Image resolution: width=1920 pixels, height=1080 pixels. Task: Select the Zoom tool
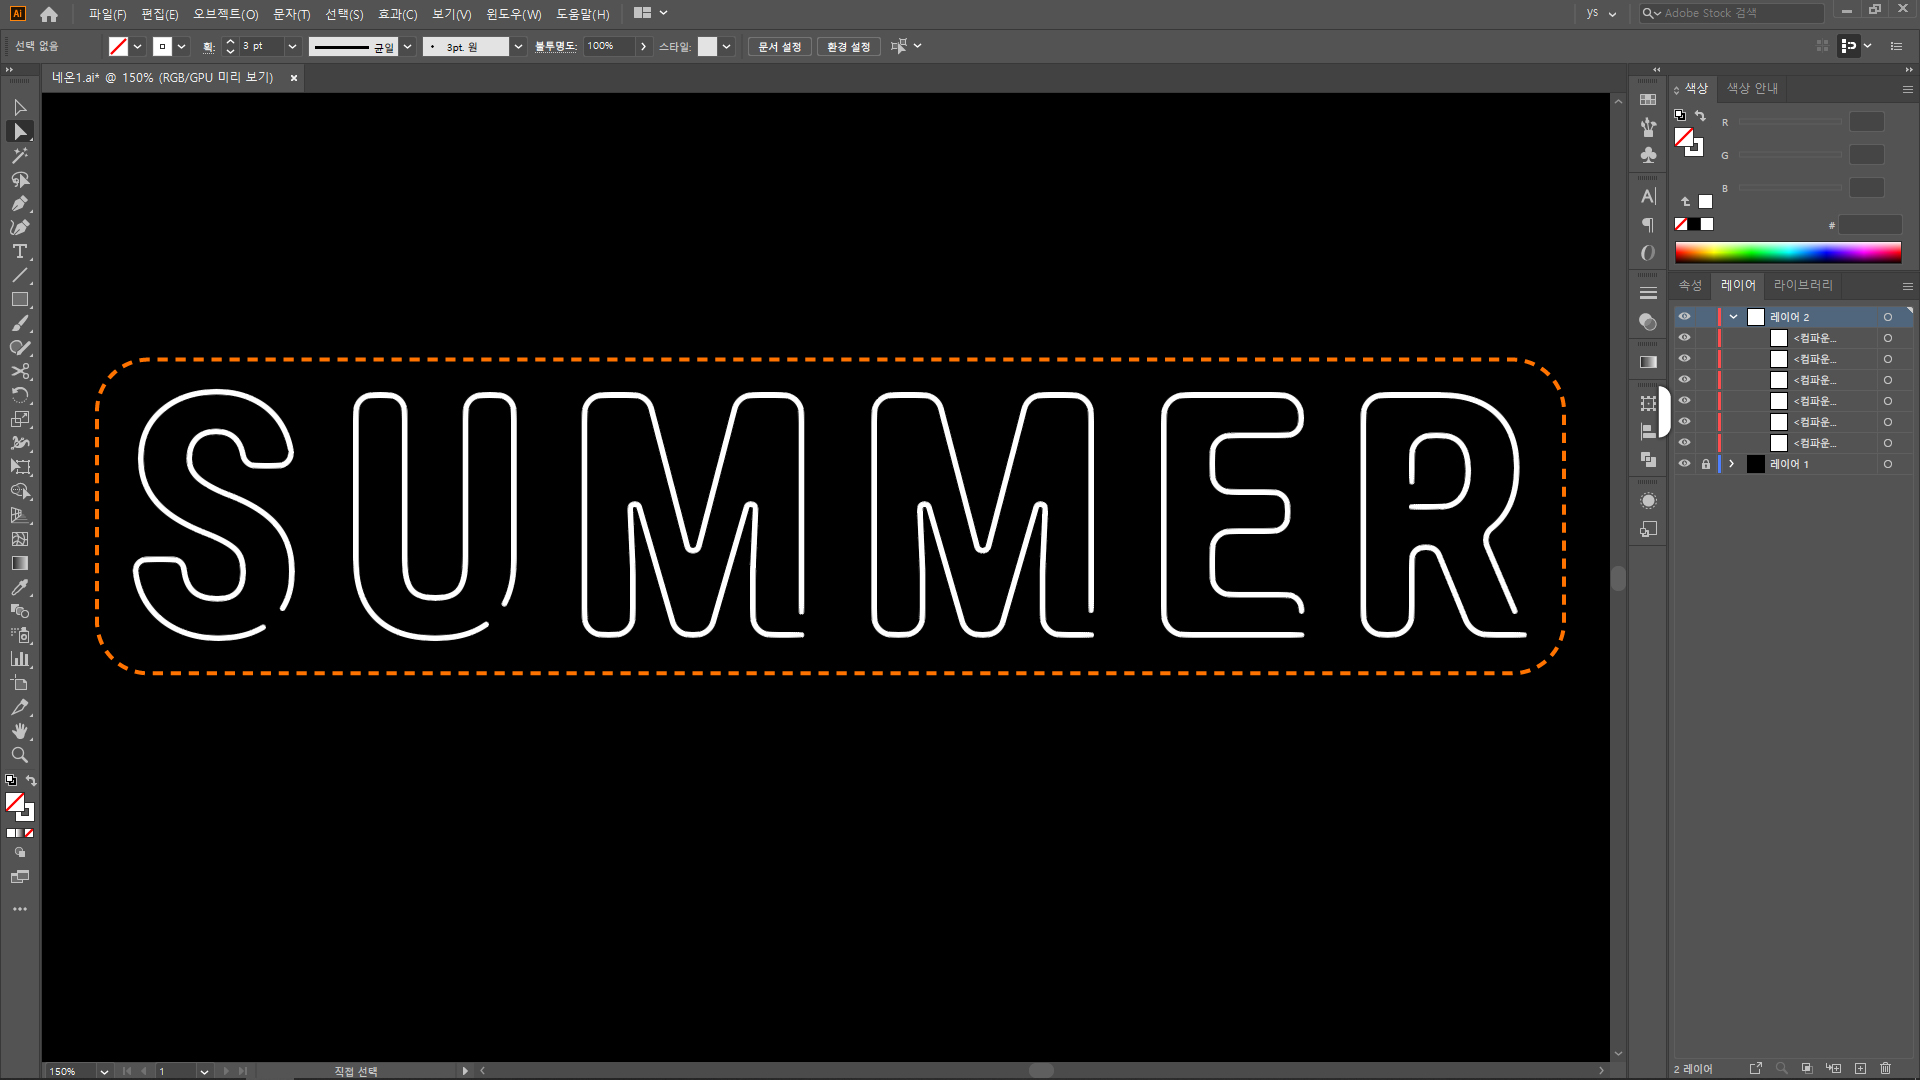19,756
